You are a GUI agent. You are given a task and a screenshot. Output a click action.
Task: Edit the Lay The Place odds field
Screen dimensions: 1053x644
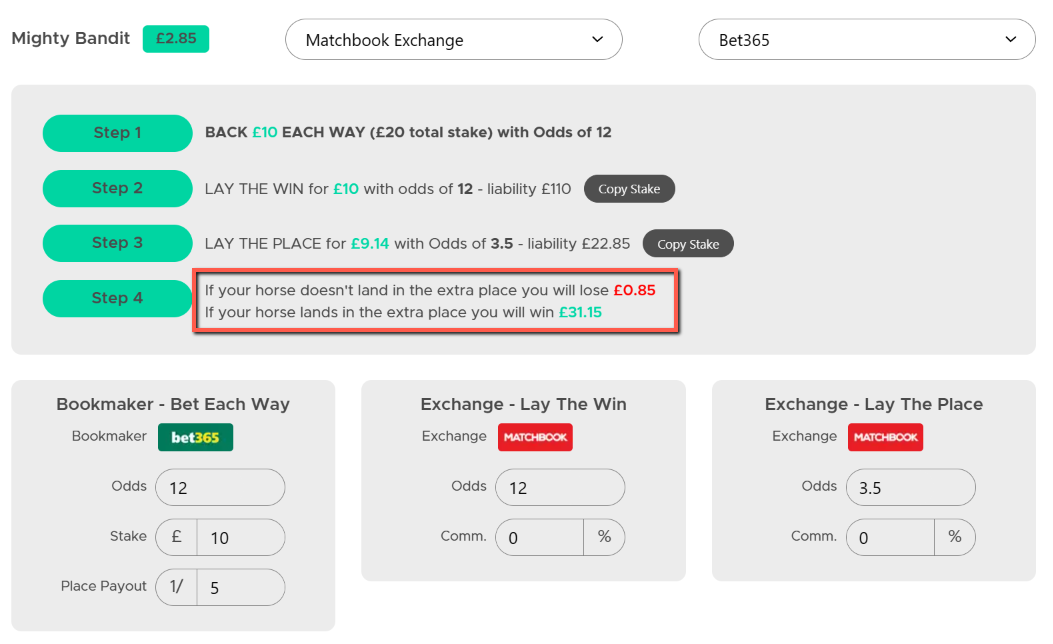[x=911, y=488]
